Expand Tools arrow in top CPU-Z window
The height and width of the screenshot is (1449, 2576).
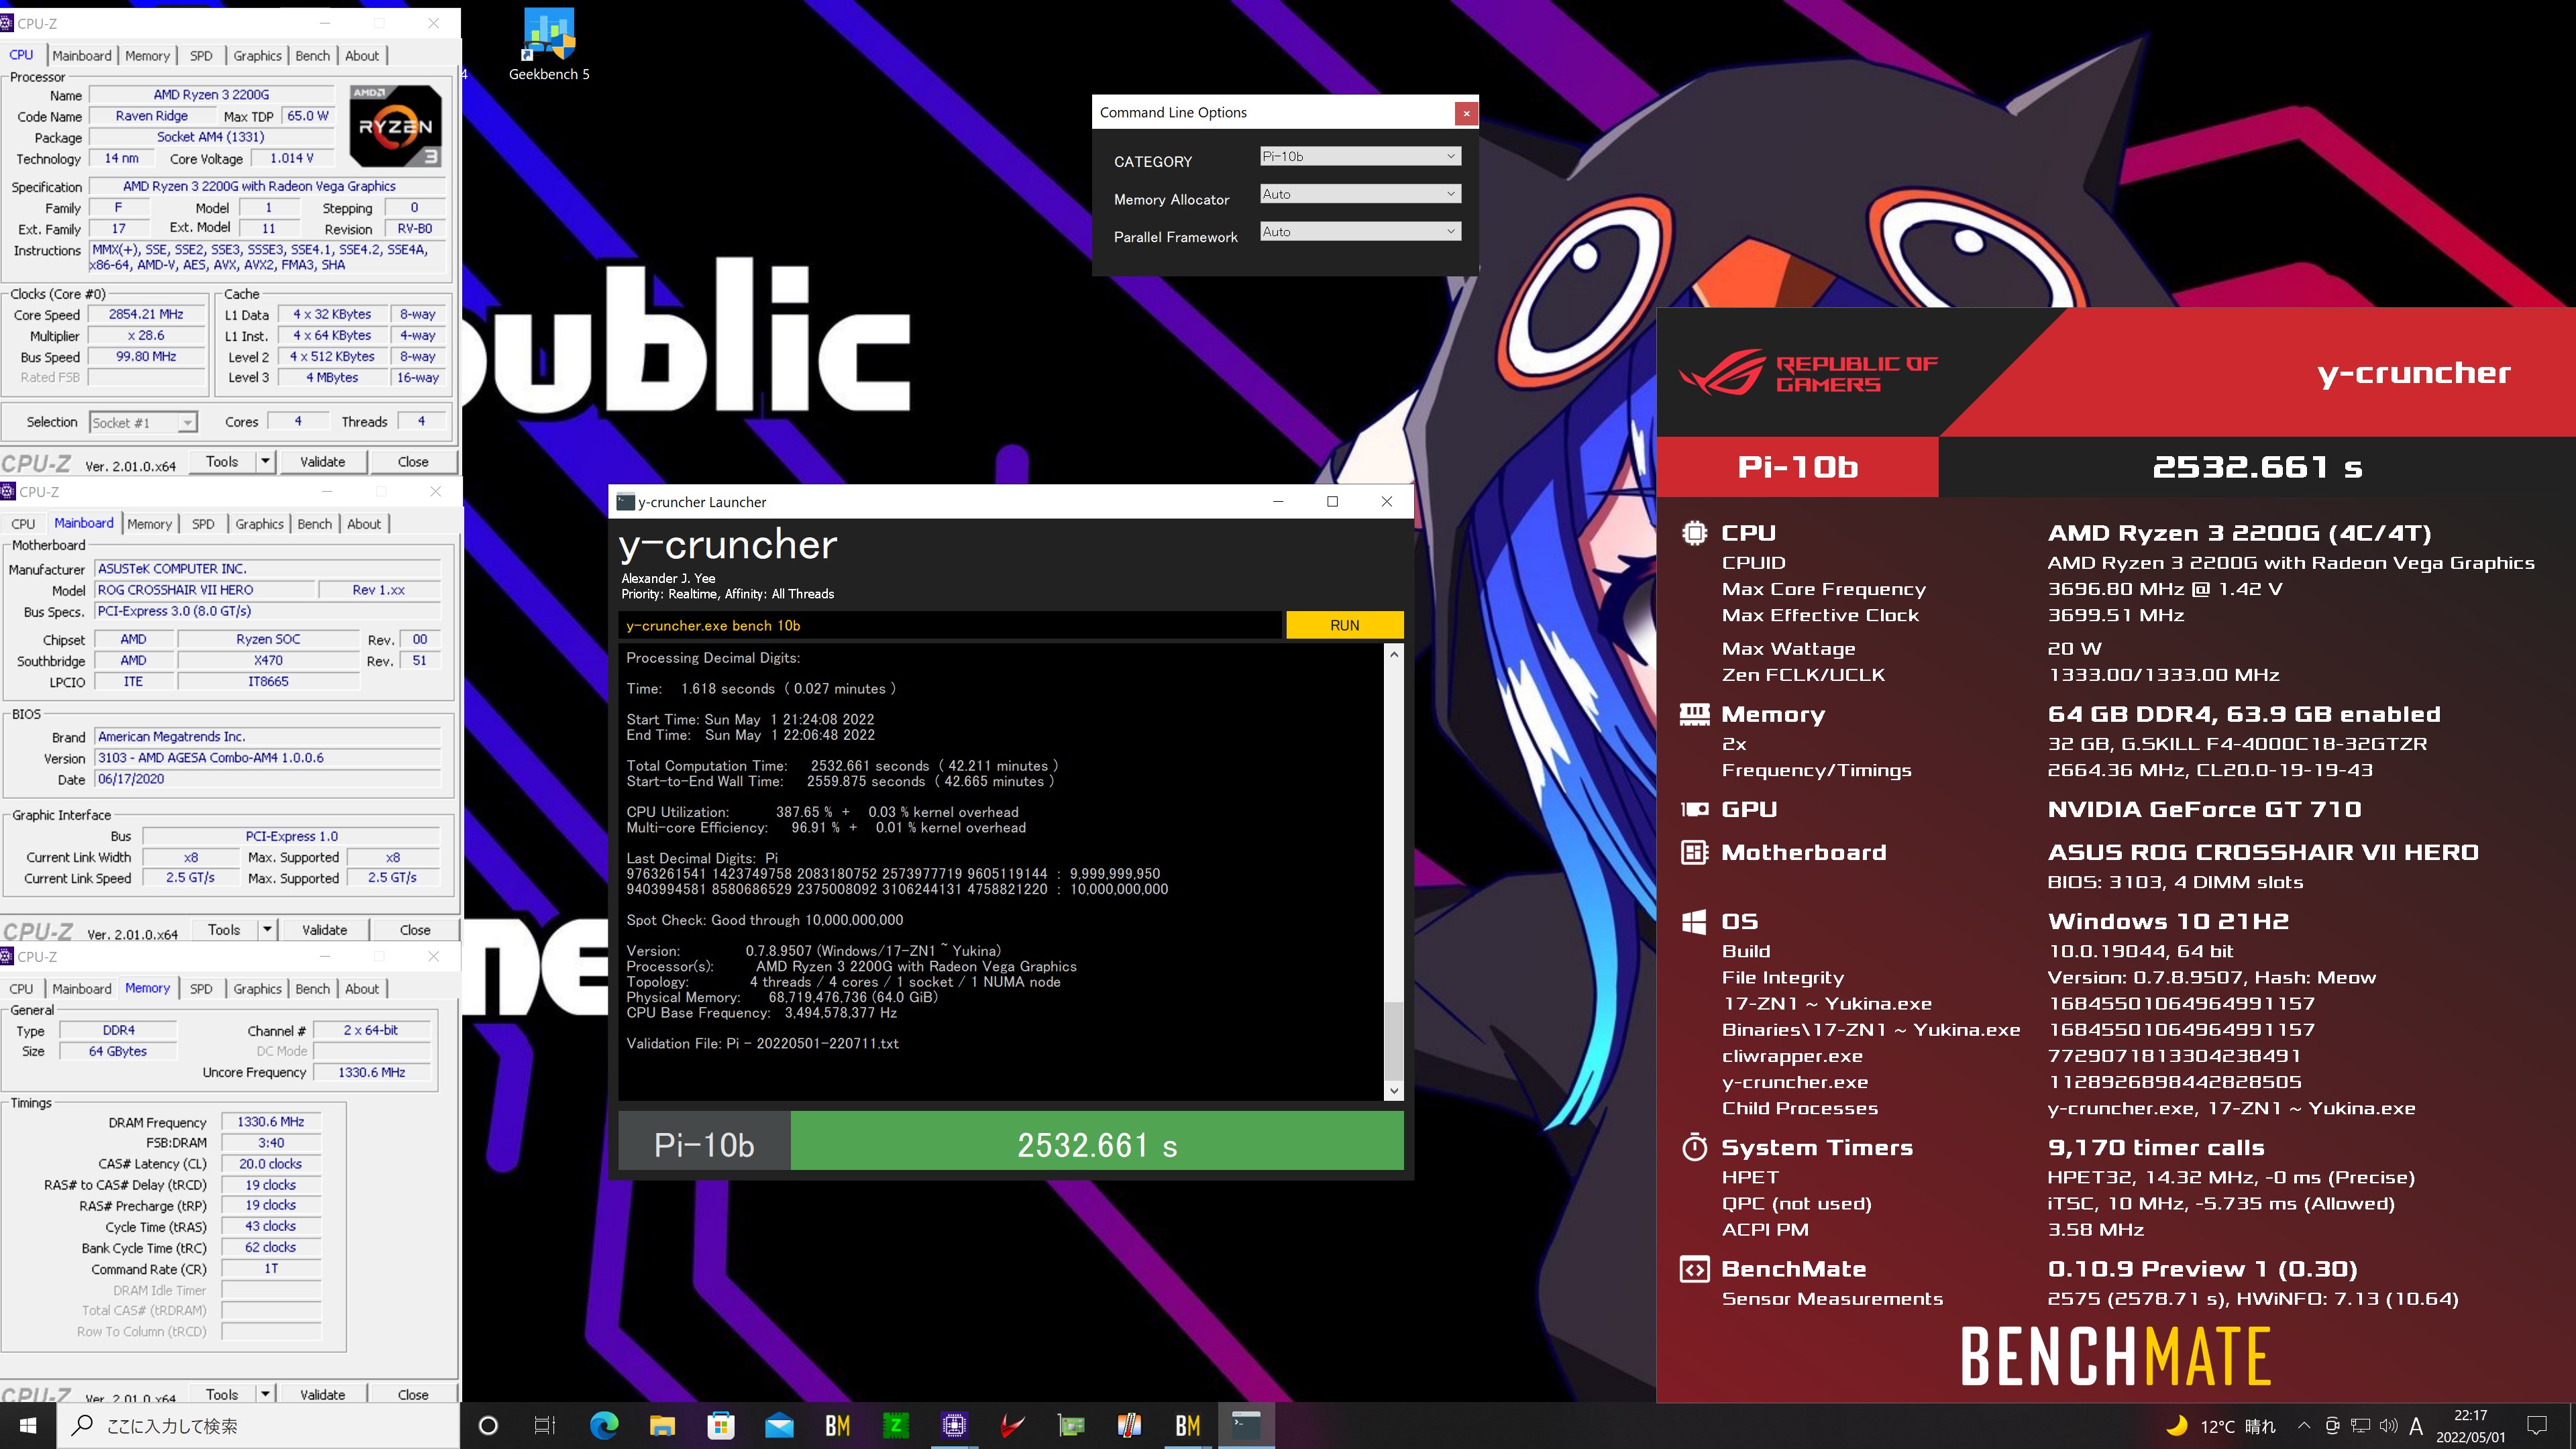[x=265, y=462]
